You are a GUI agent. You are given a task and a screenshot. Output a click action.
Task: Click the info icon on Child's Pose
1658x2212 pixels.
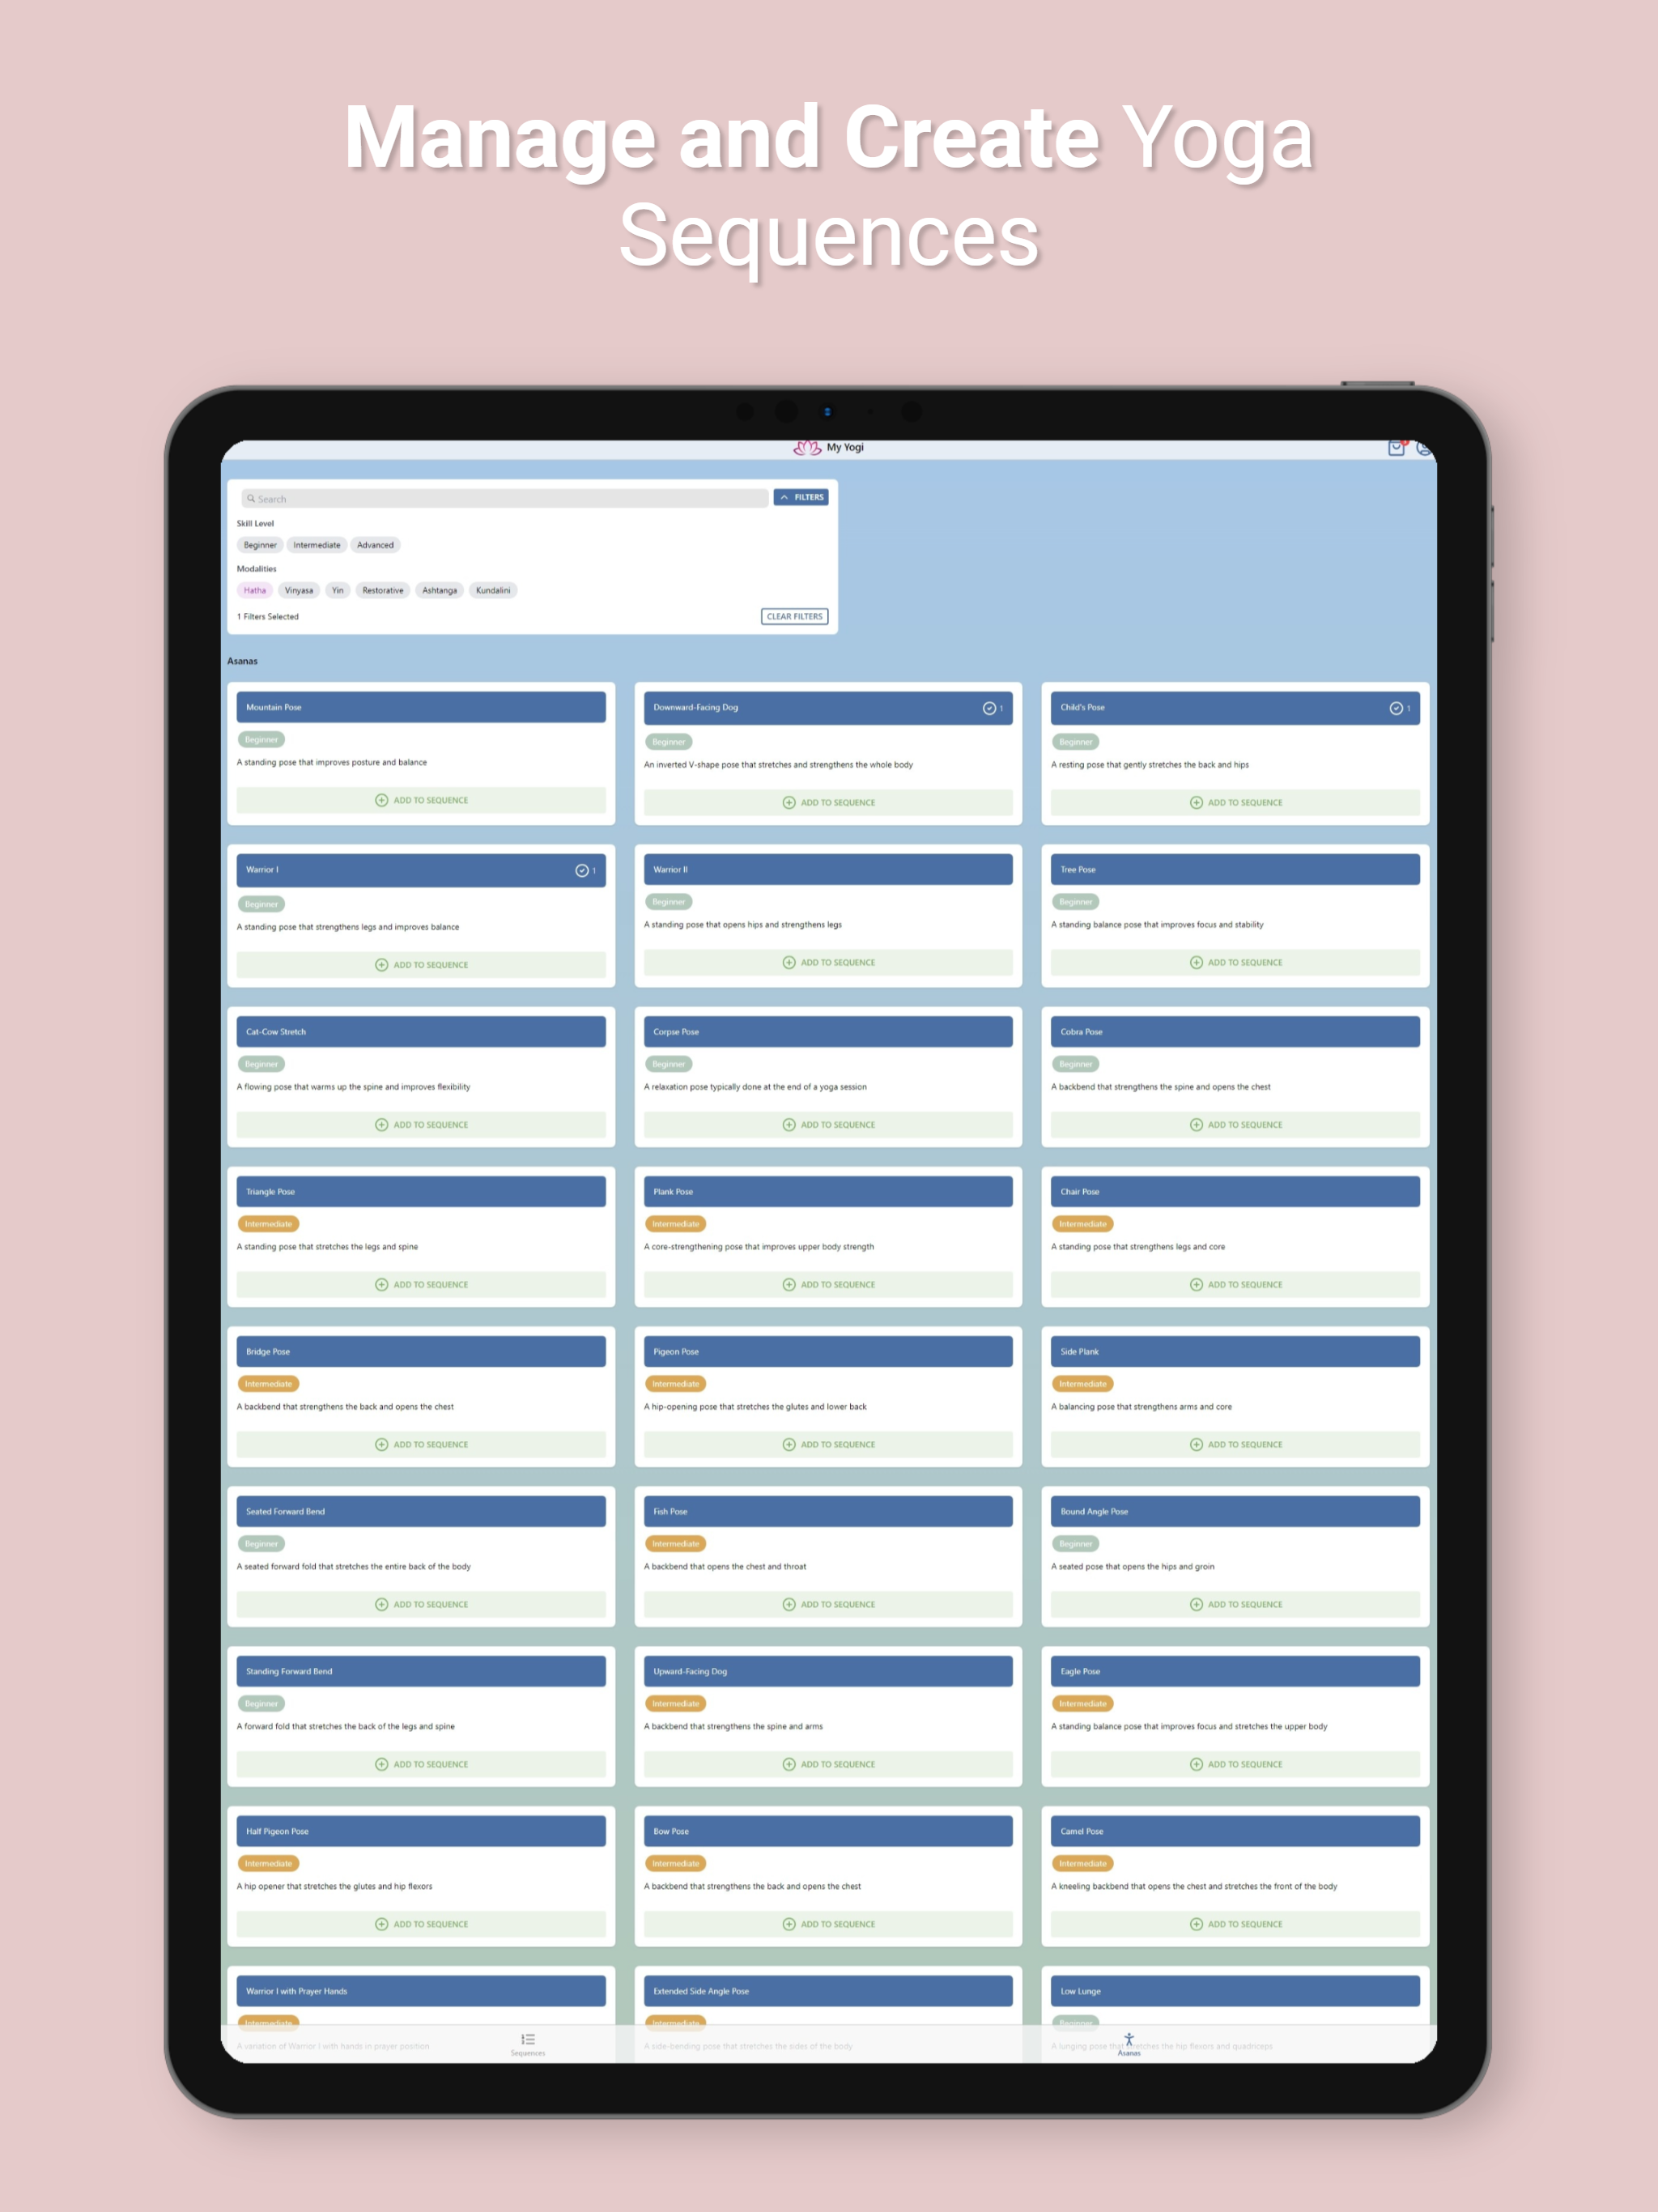click(1393, 709)
